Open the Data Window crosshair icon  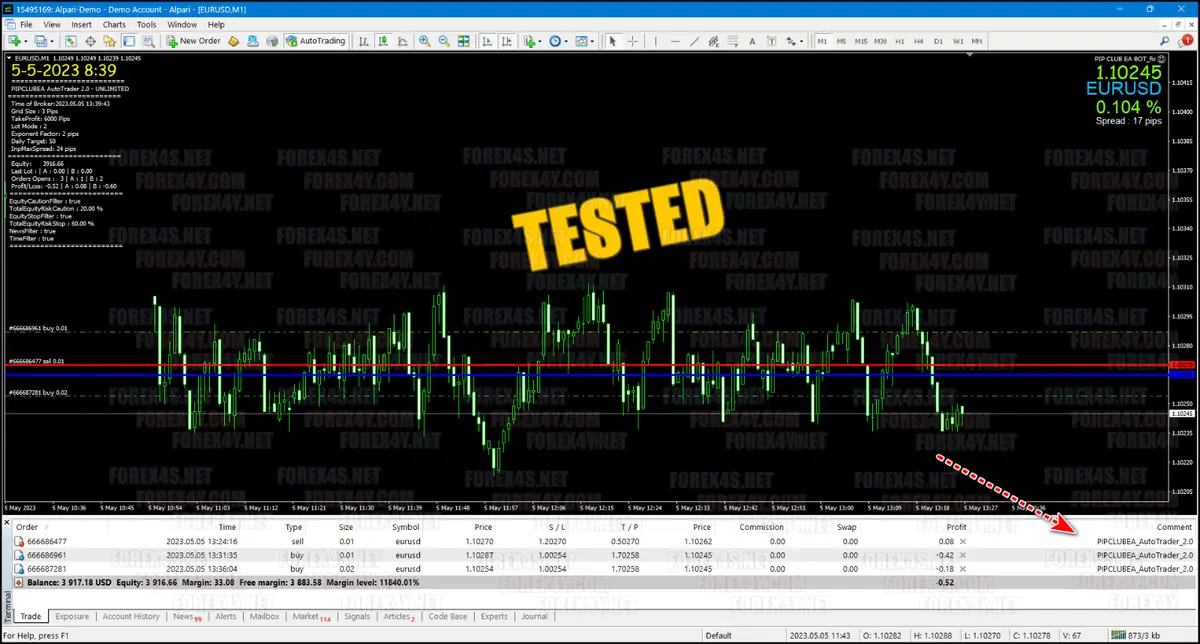coord(91,41)
